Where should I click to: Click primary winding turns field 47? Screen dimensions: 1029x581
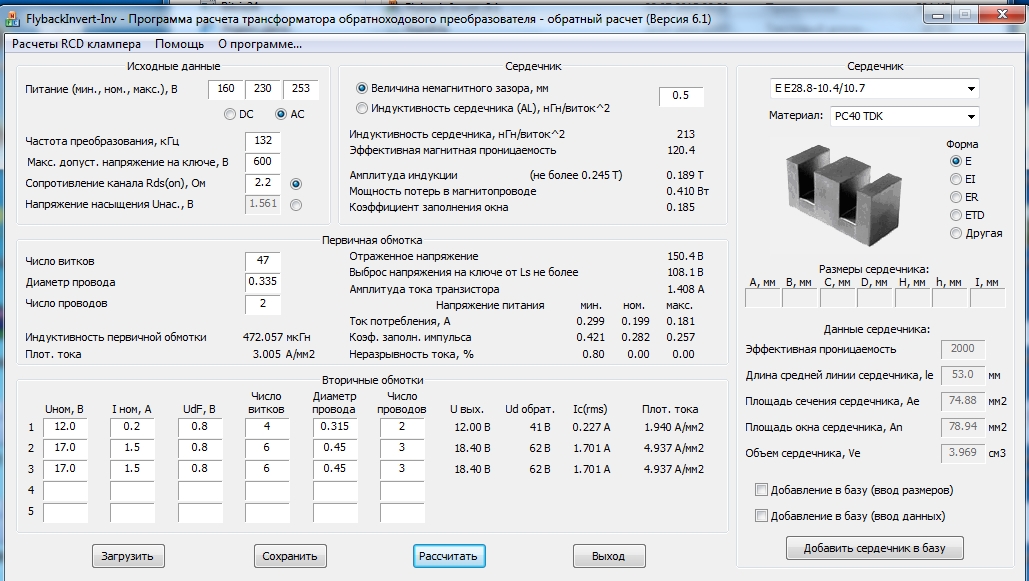point(262,261)
